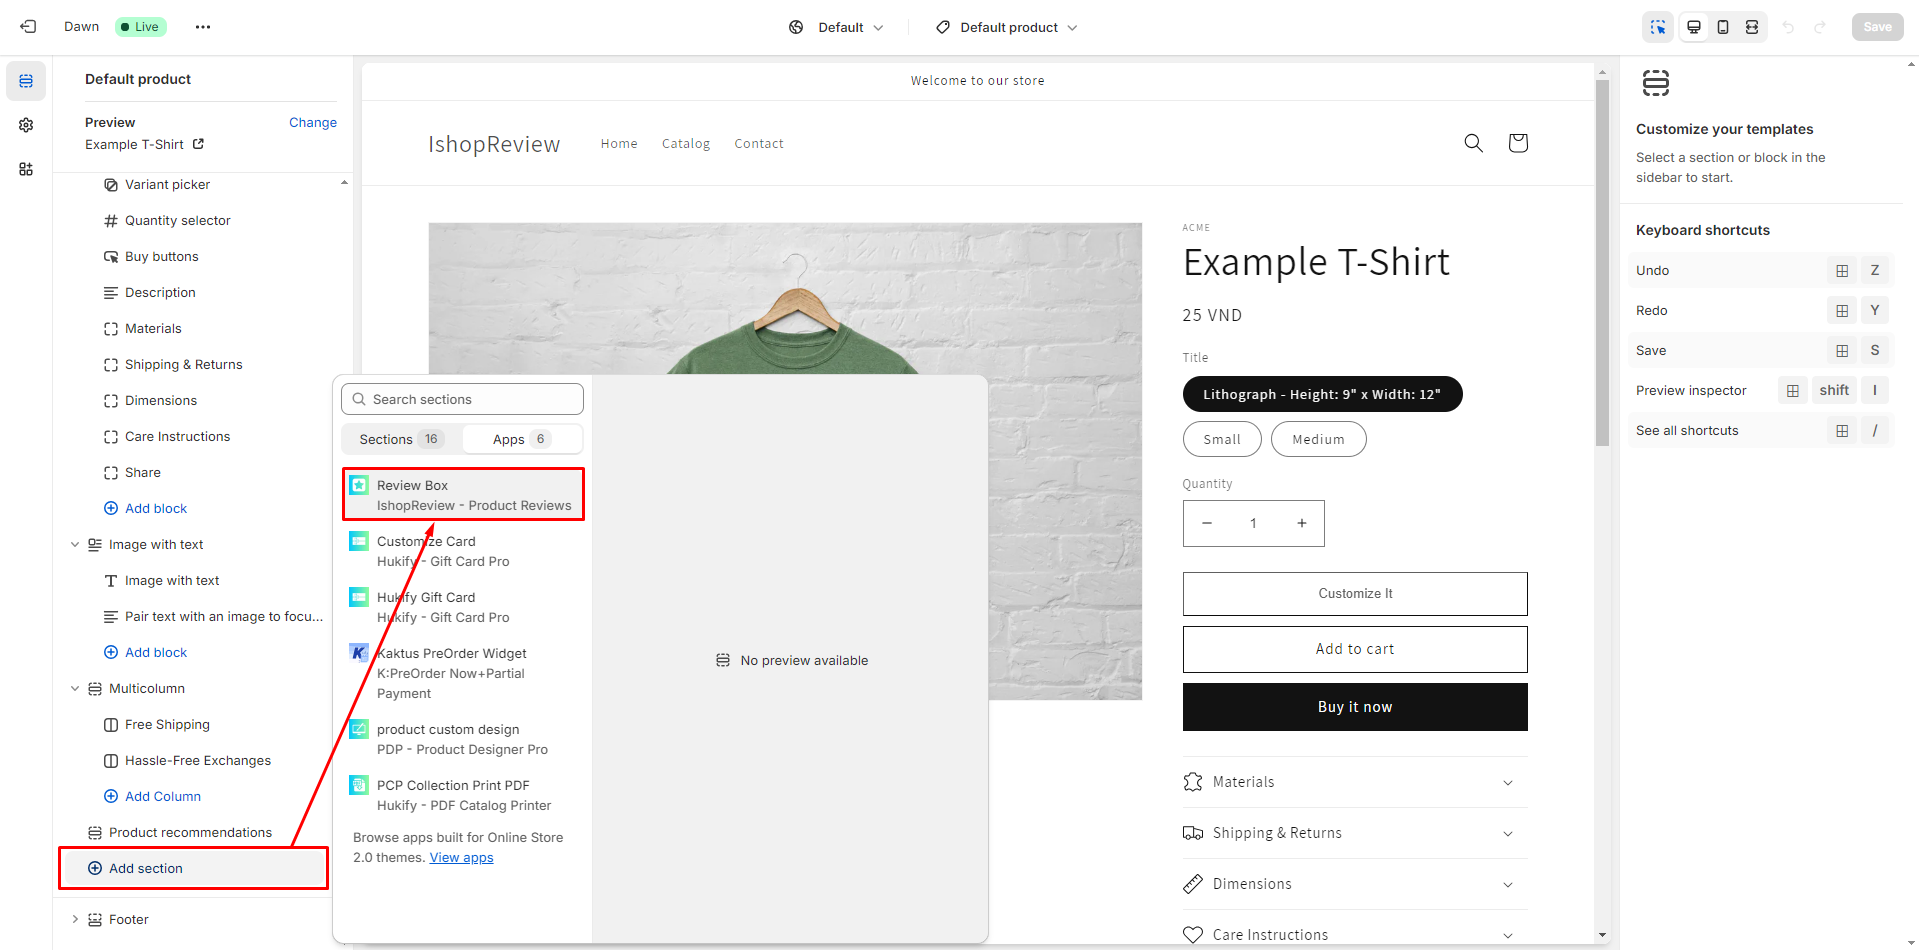Open the shopping cart icon
Screen dimensions: 1919x950
pyautogui.click(x=1518, y=143)
